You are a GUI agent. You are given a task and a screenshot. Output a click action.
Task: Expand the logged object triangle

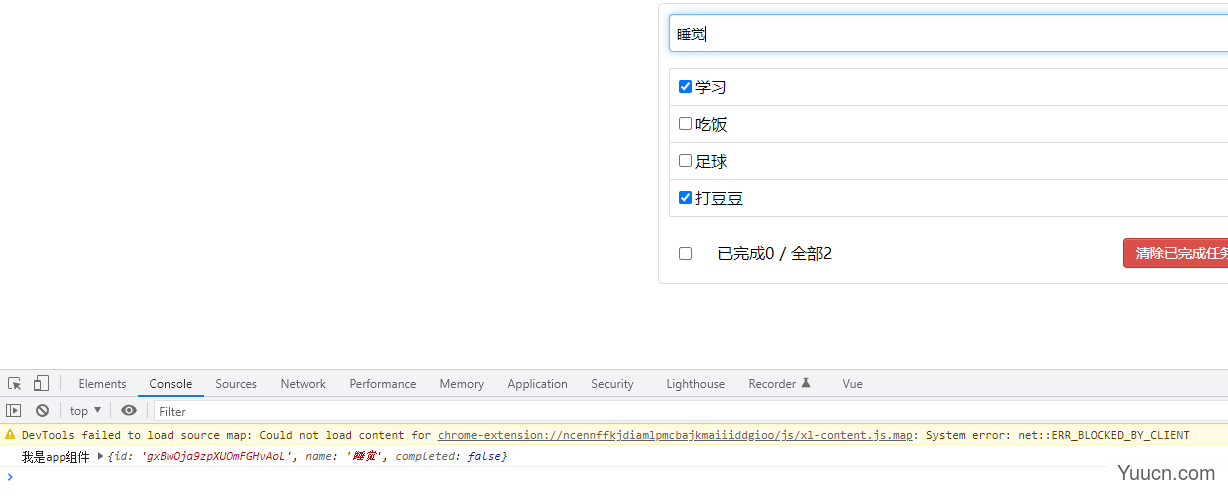(x=100, y=456)
